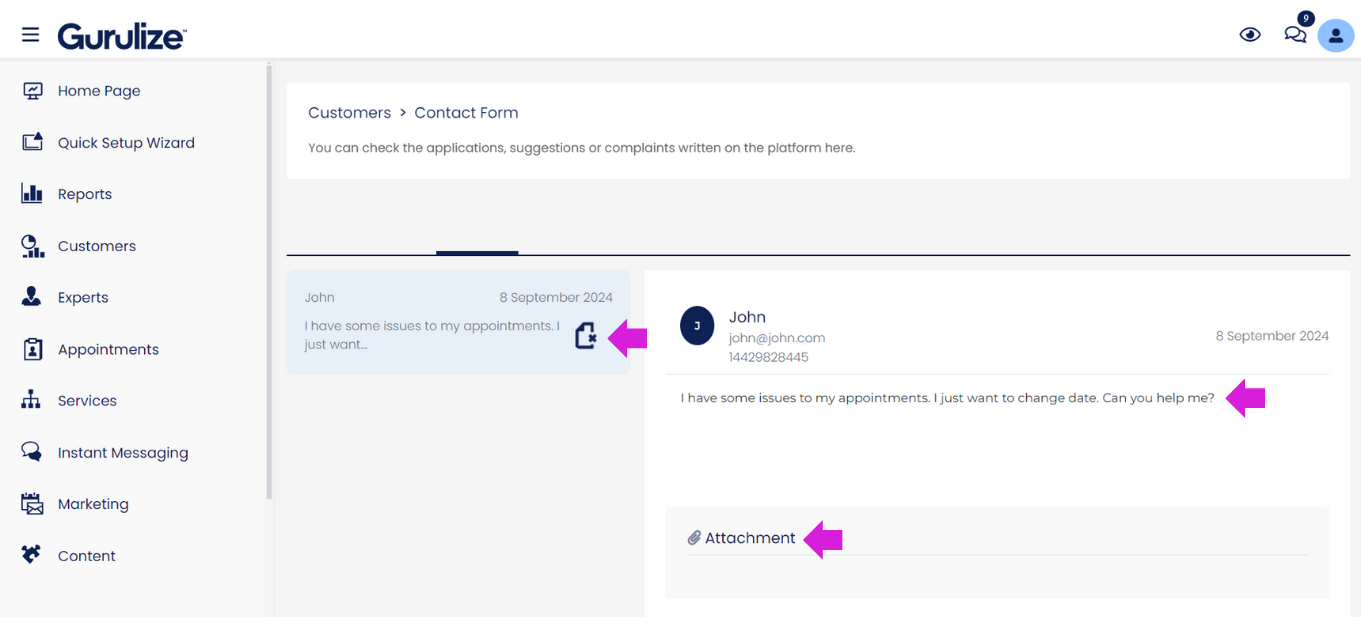Click the Home Page monitor icon
Viewport: 1361px width, 623px height.
[x=32, y=91]
